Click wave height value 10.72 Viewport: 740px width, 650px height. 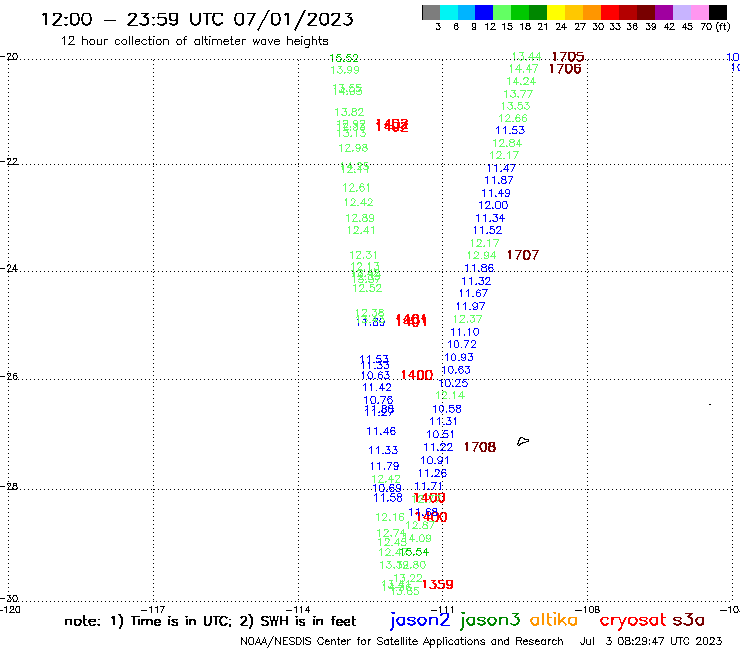coord(462,345)
